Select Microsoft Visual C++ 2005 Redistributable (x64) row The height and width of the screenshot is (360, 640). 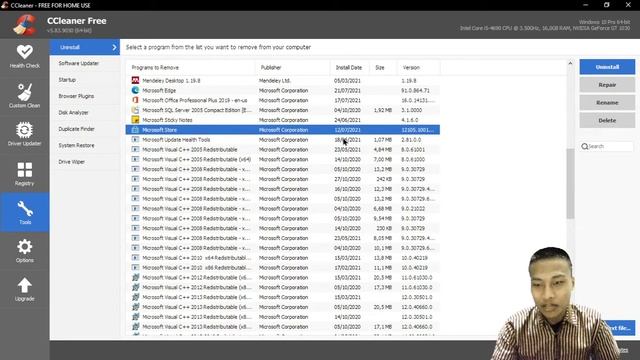tap(283, 159)
